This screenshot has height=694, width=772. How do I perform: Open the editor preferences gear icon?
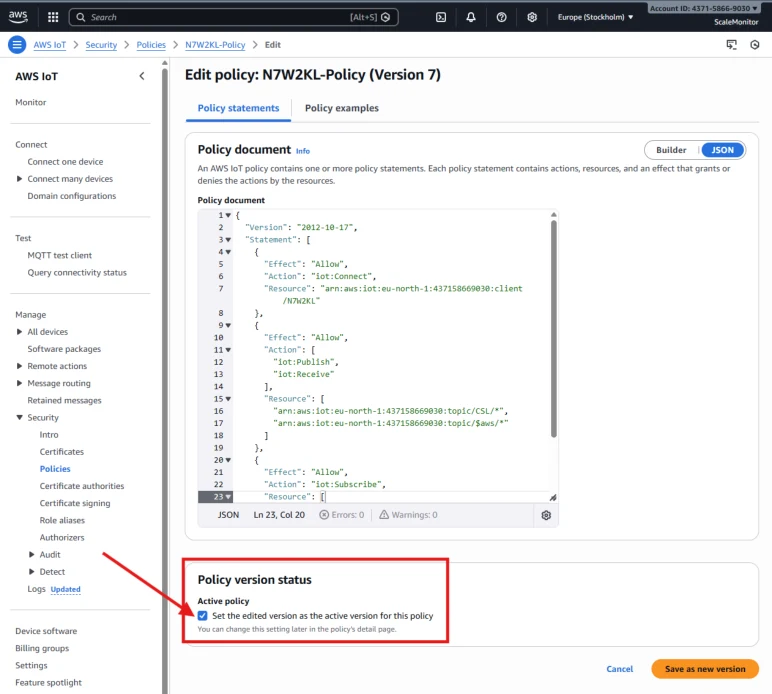[546, 515]
